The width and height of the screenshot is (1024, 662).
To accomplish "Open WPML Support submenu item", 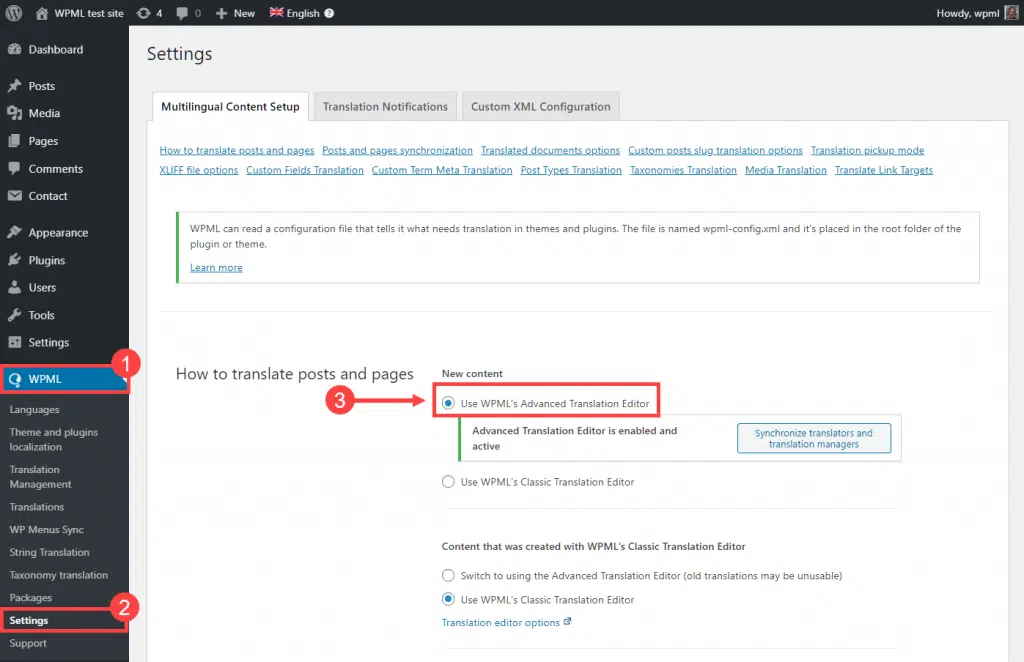I will (x=28, y=643).
